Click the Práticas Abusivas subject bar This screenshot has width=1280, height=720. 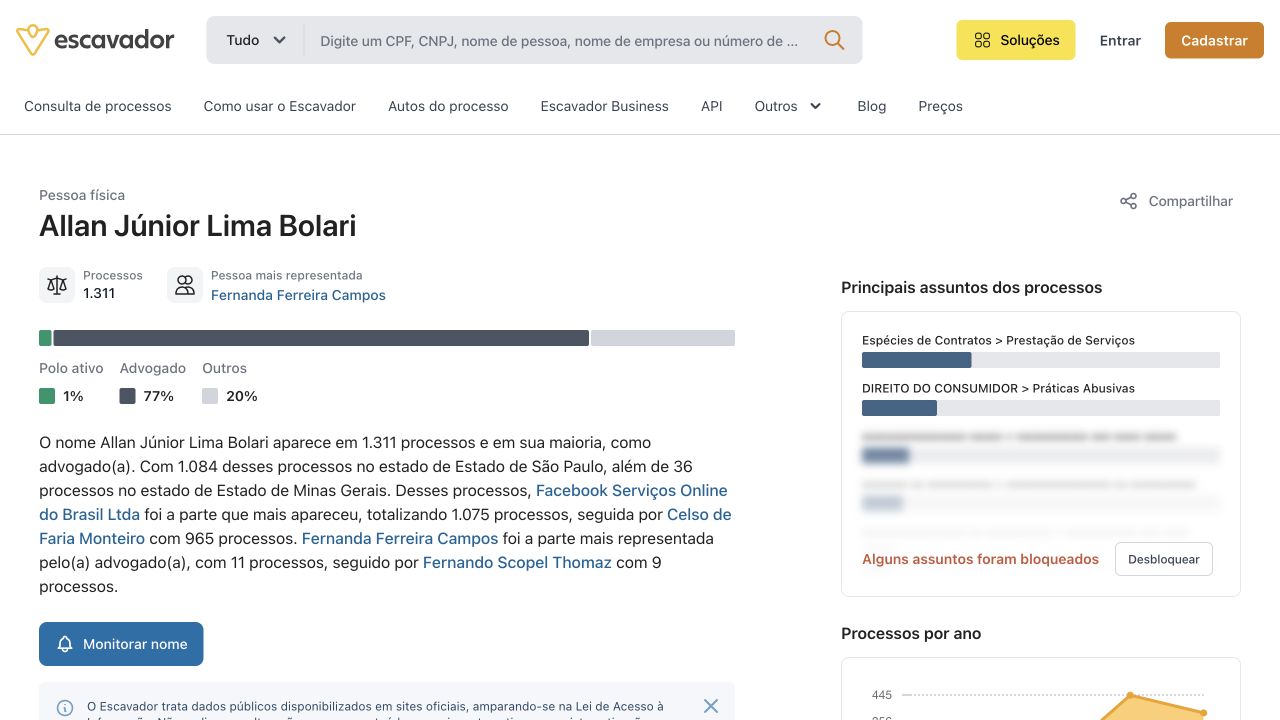(1041, 408)
